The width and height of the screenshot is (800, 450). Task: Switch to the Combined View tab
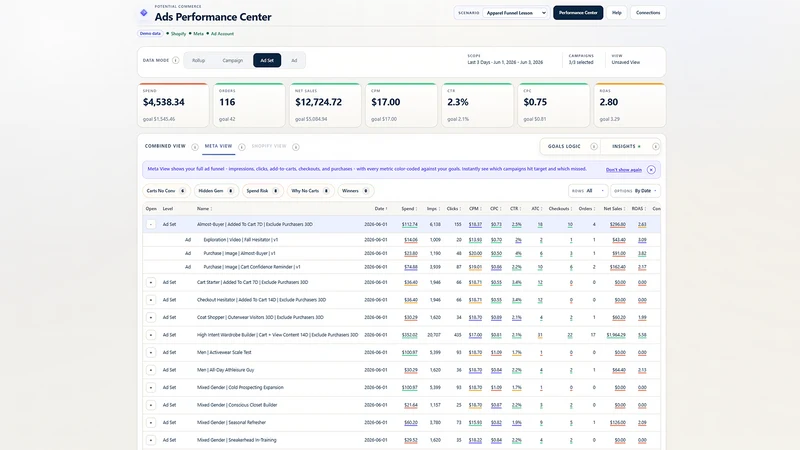[165, 146]
